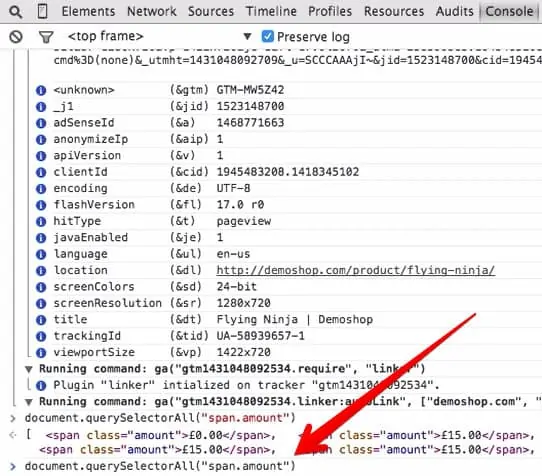
Task: Select the first document.querySelectorAll command entry
Action: [x=160, y=418]
